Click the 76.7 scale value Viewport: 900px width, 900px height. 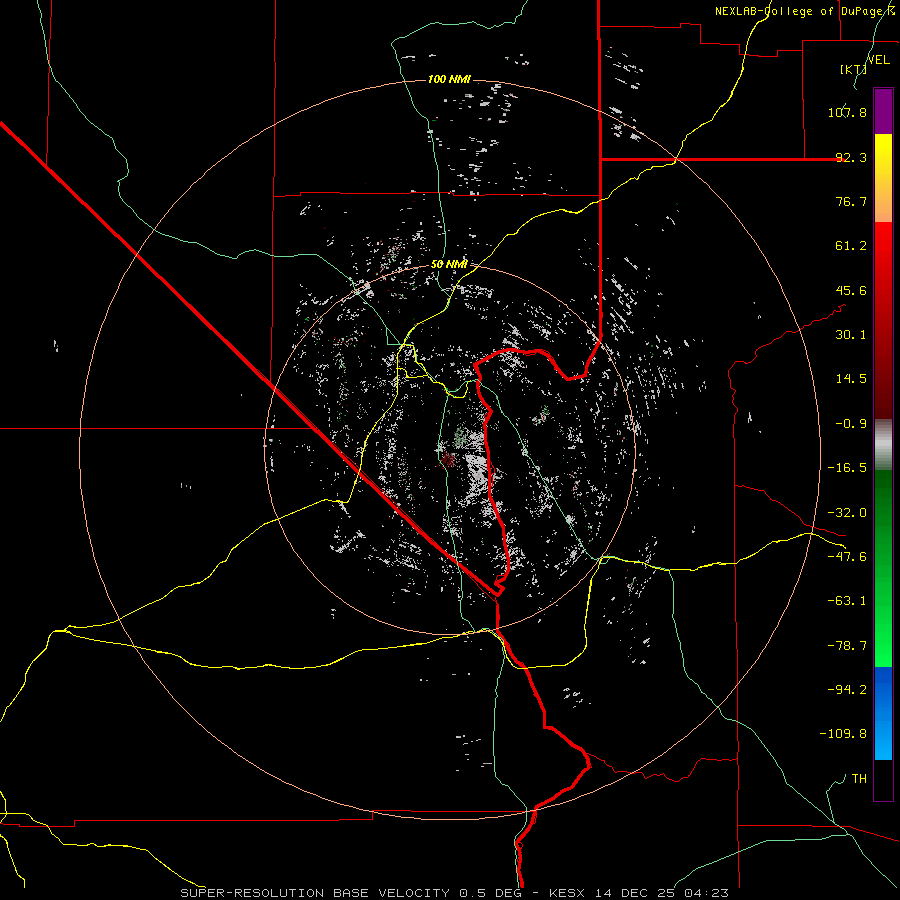point(851,201)
